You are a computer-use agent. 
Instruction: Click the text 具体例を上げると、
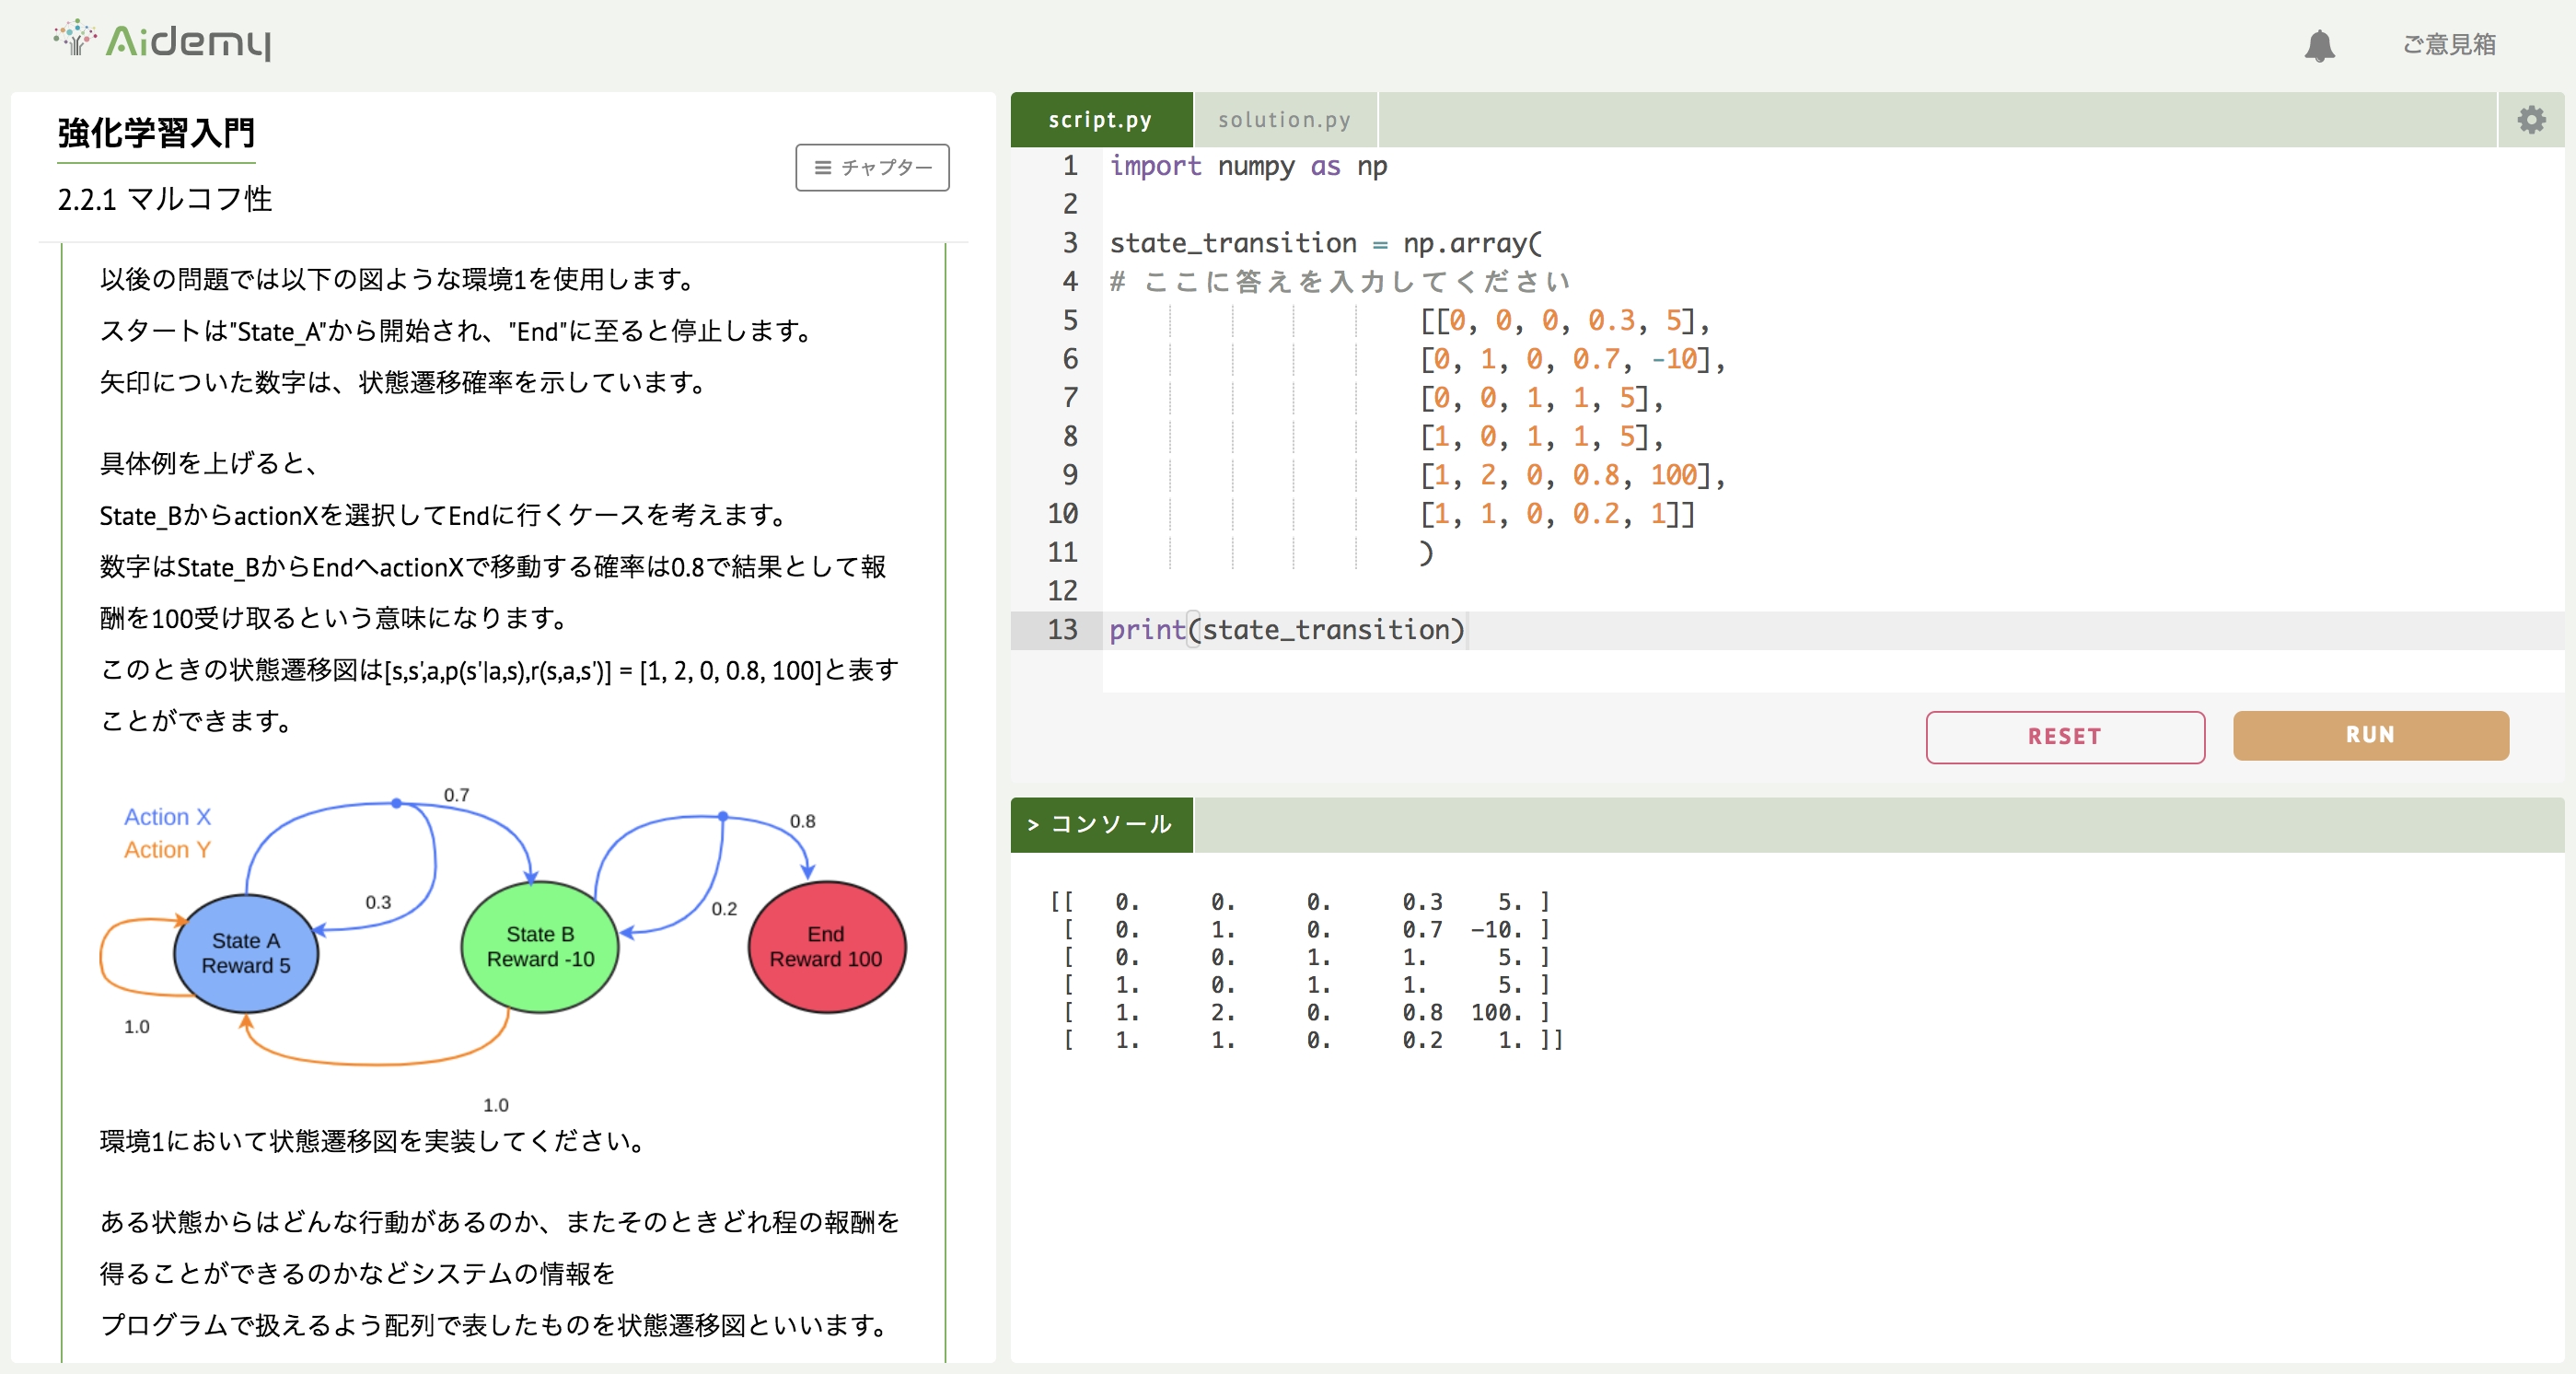click(210, 463)
